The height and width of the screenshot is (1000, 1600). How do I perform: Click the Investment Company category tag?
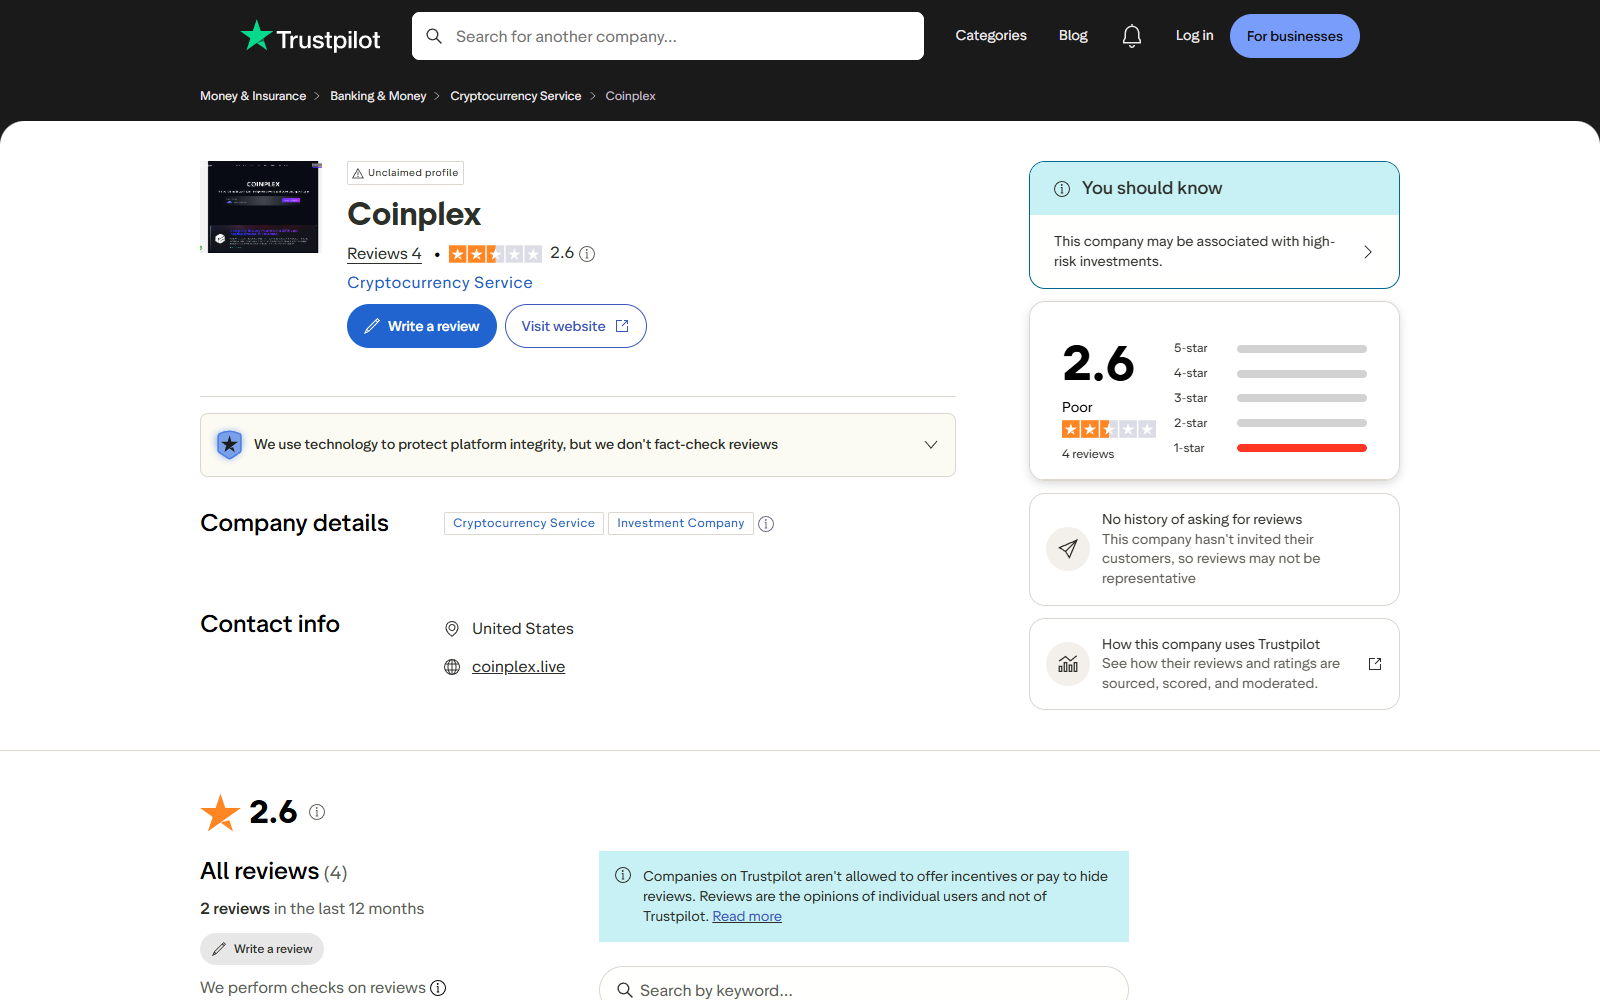(681, 523)
